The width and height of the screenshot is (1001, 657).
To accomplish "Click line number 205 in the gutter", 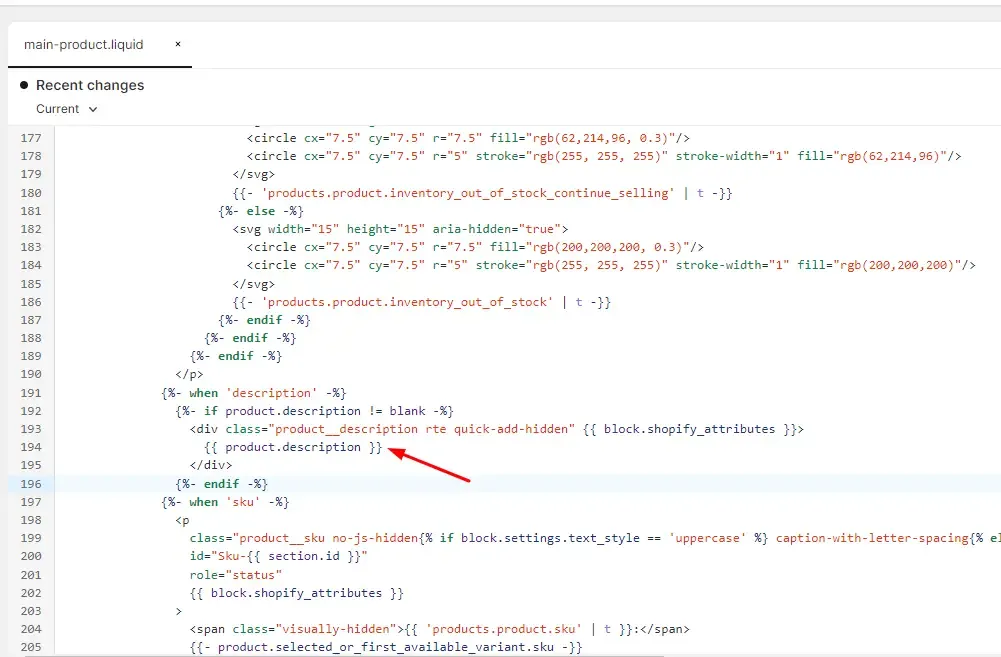I will click(31, 647).
